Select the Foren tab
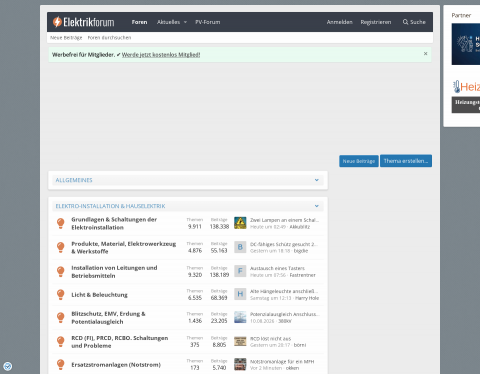The width and height of the screenshot is (480, 374). 139,22
